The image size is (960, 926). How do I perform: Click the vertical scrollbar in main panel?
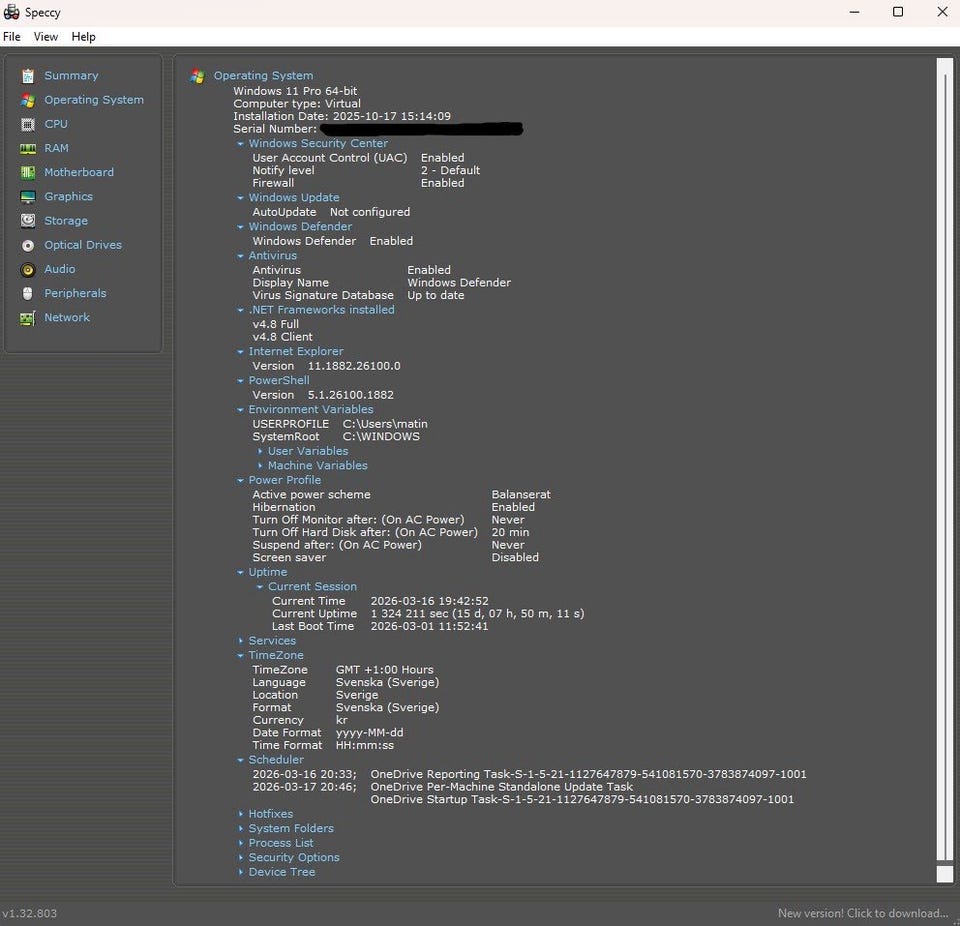(944, 460)
